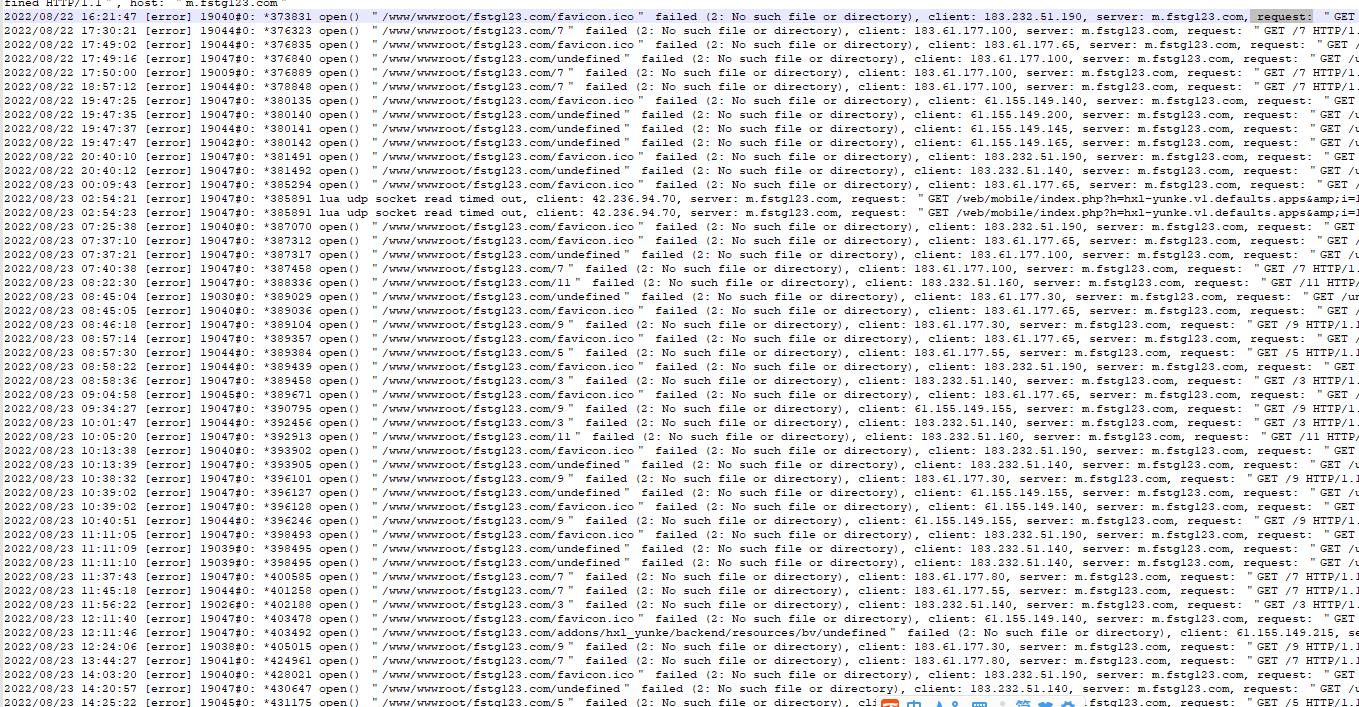
Task: Click timestamp 2022/08/23 02:54:23
Action: [x=70, y=213]
